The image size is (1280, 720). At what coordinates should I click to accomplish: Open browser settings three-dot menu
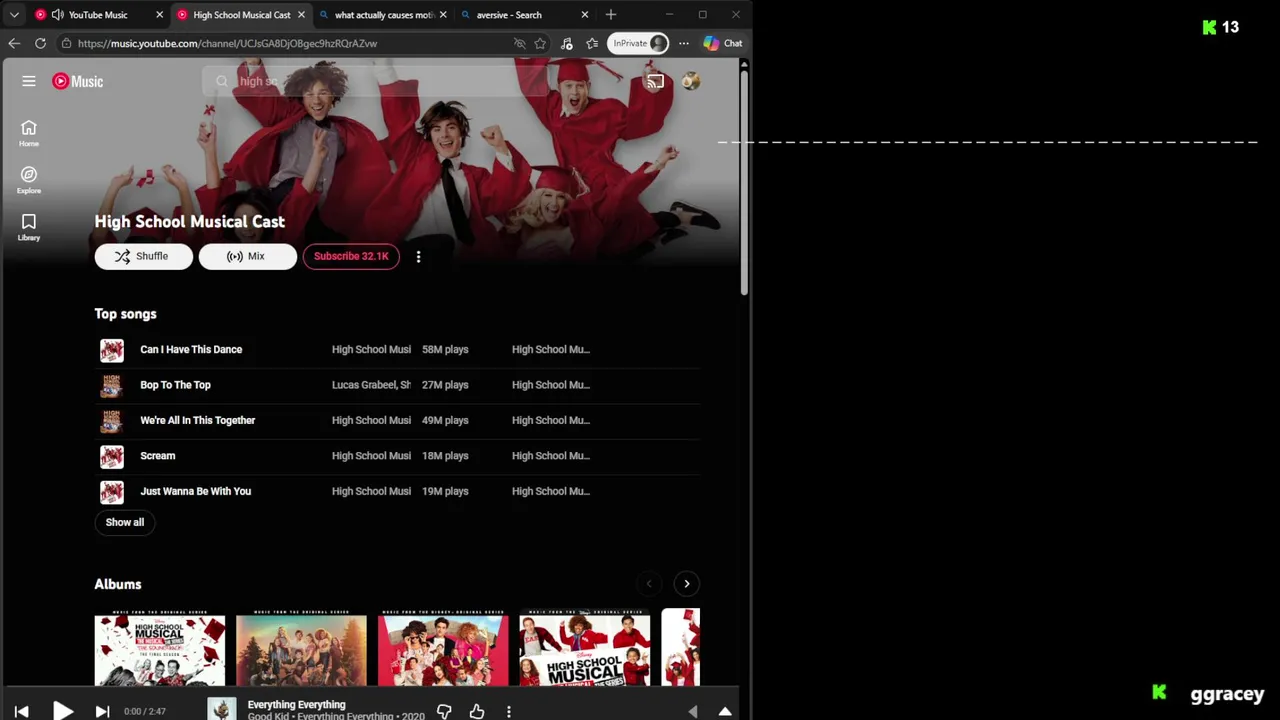click(684, 43)
